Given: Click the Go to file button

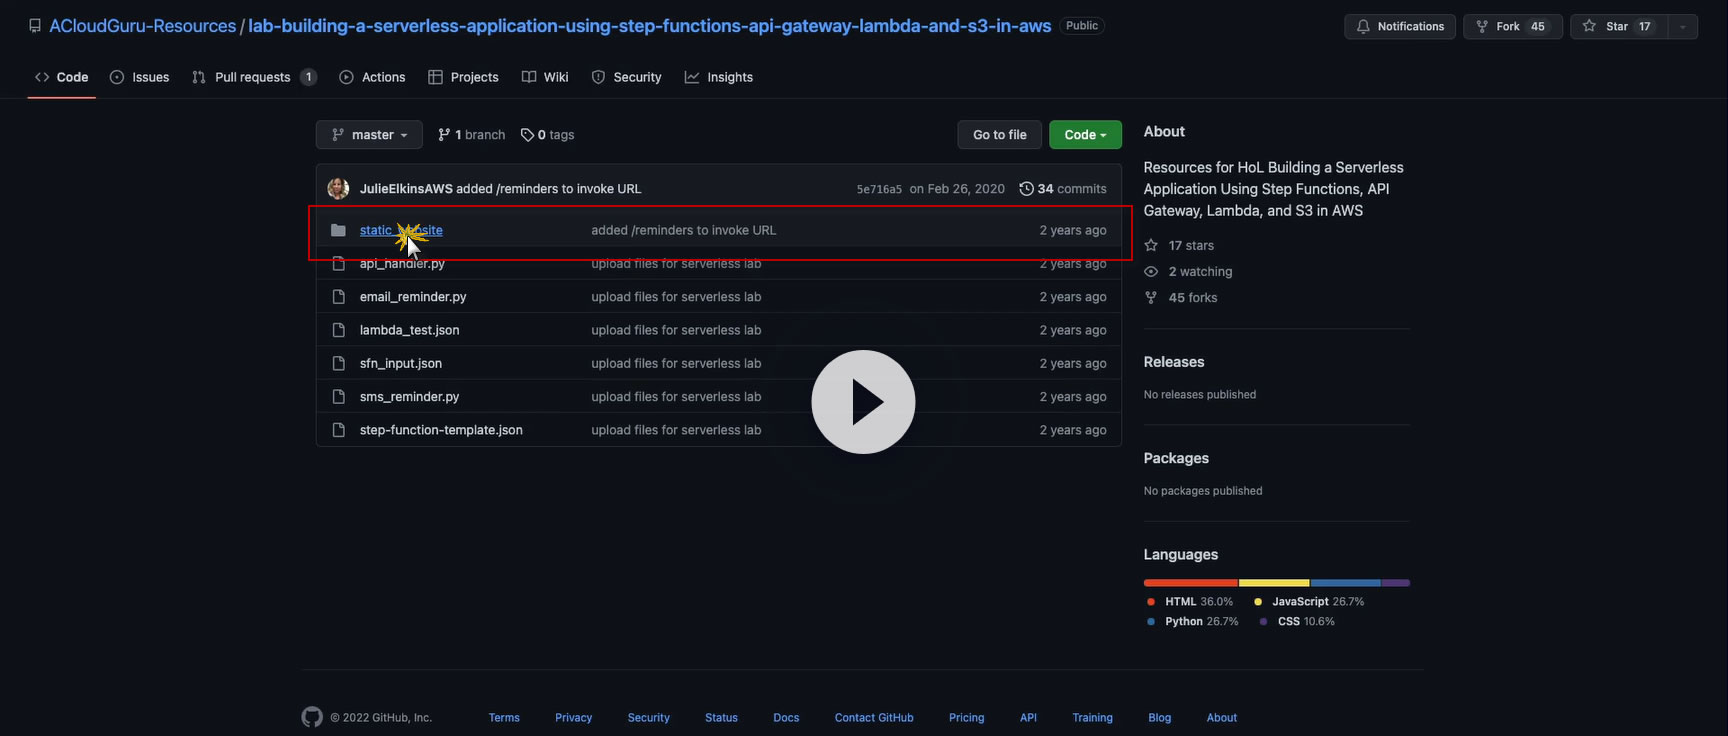Looking at the screenshot, I should [x=1000, y=135].
